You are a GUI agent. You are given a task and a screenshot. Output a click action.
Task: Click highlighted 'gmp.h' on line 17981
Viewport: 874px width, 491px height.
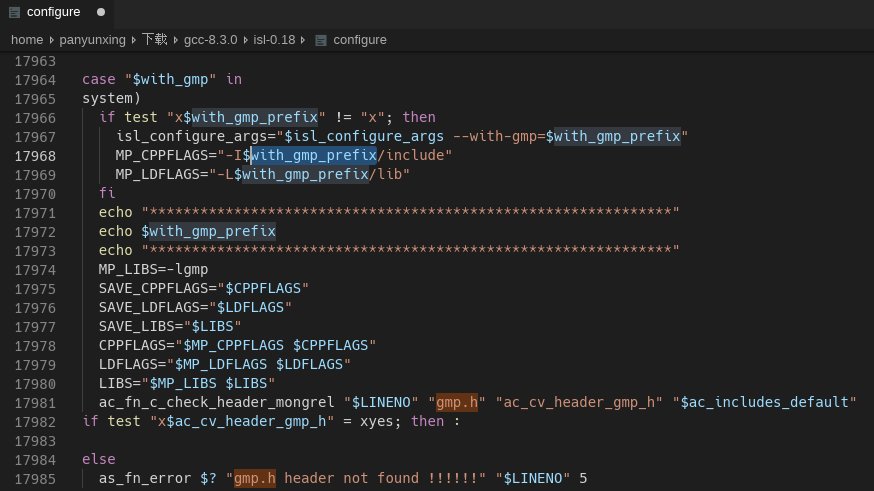coord(457,402)
